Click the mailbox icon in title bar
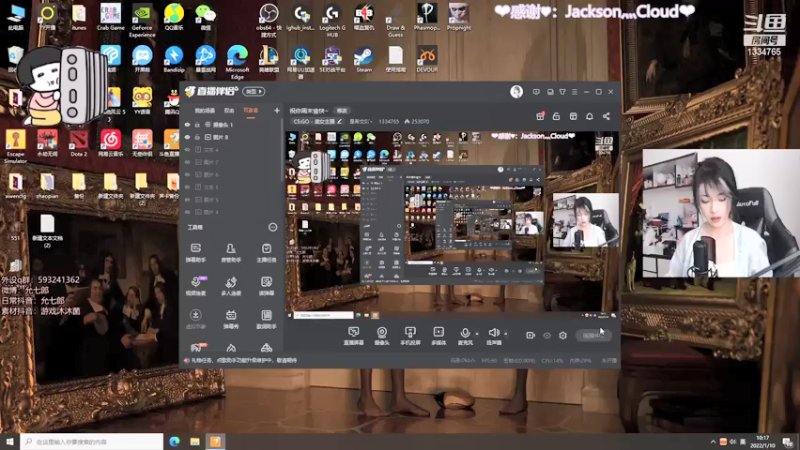 click(x=550, y=92)
